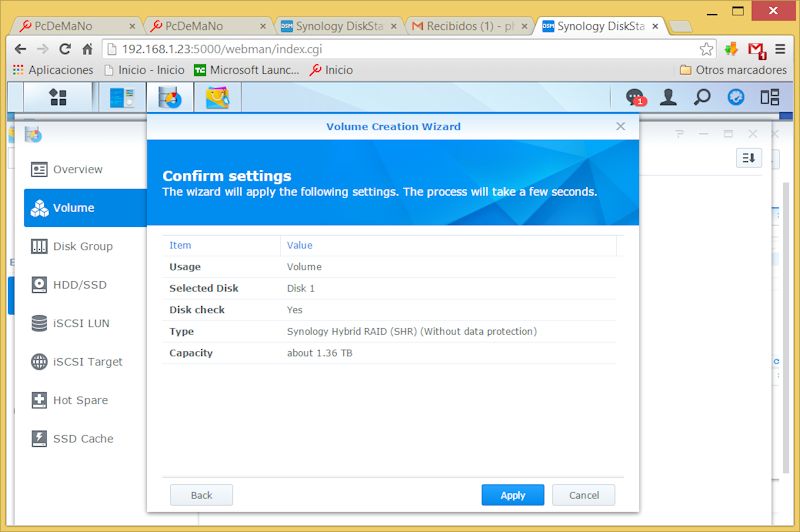Click the Capacity row label
800x532 pixels.
coord(191,353)
